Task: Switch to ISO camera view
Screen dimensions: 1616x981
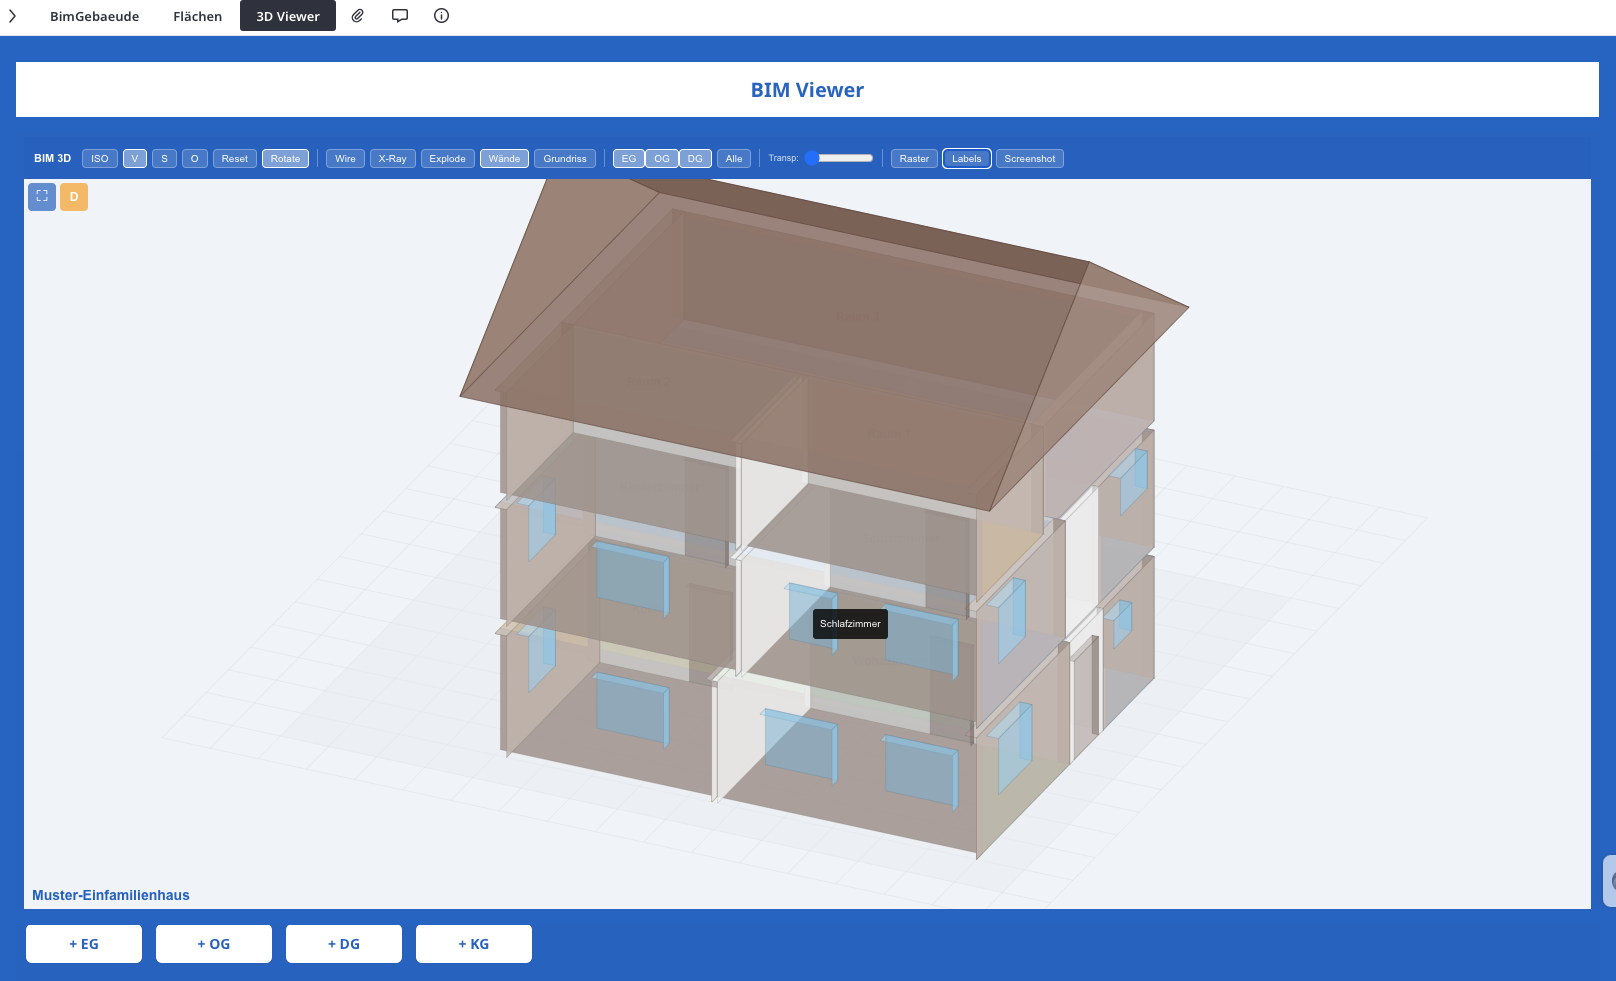Action: point(99,158)
